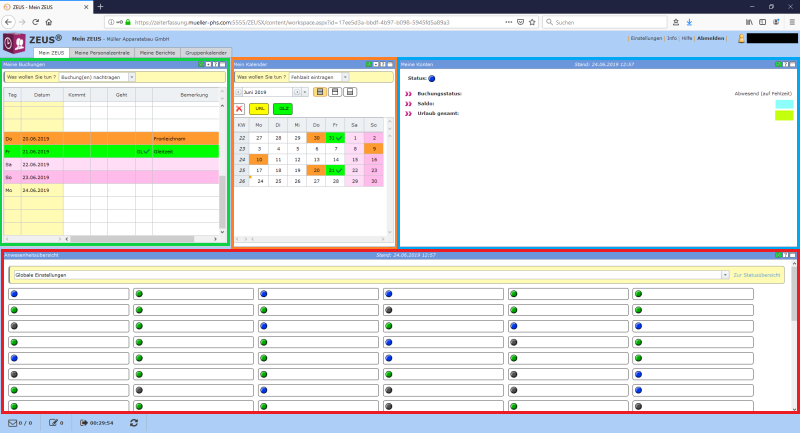Select the first calendar view layout toggle
Viewport: 800px width, 433px height.
[x=319, y=91]
